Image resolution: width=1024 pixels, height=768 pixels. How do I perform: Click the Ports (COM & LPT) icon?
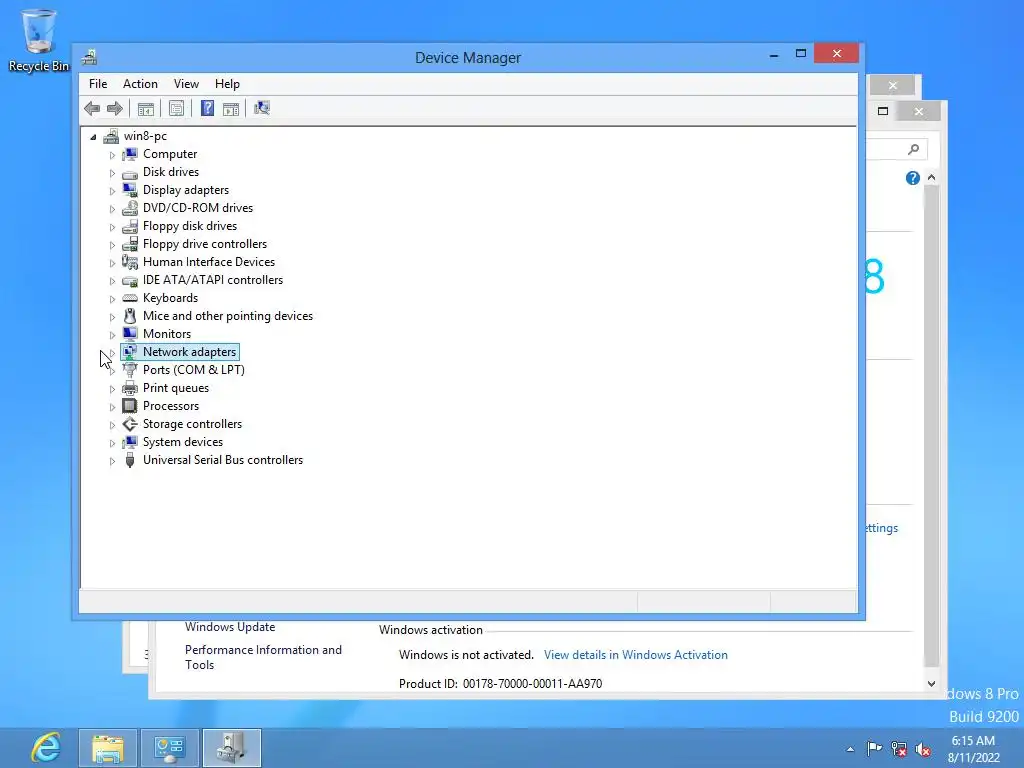click(x=130, y=370)
